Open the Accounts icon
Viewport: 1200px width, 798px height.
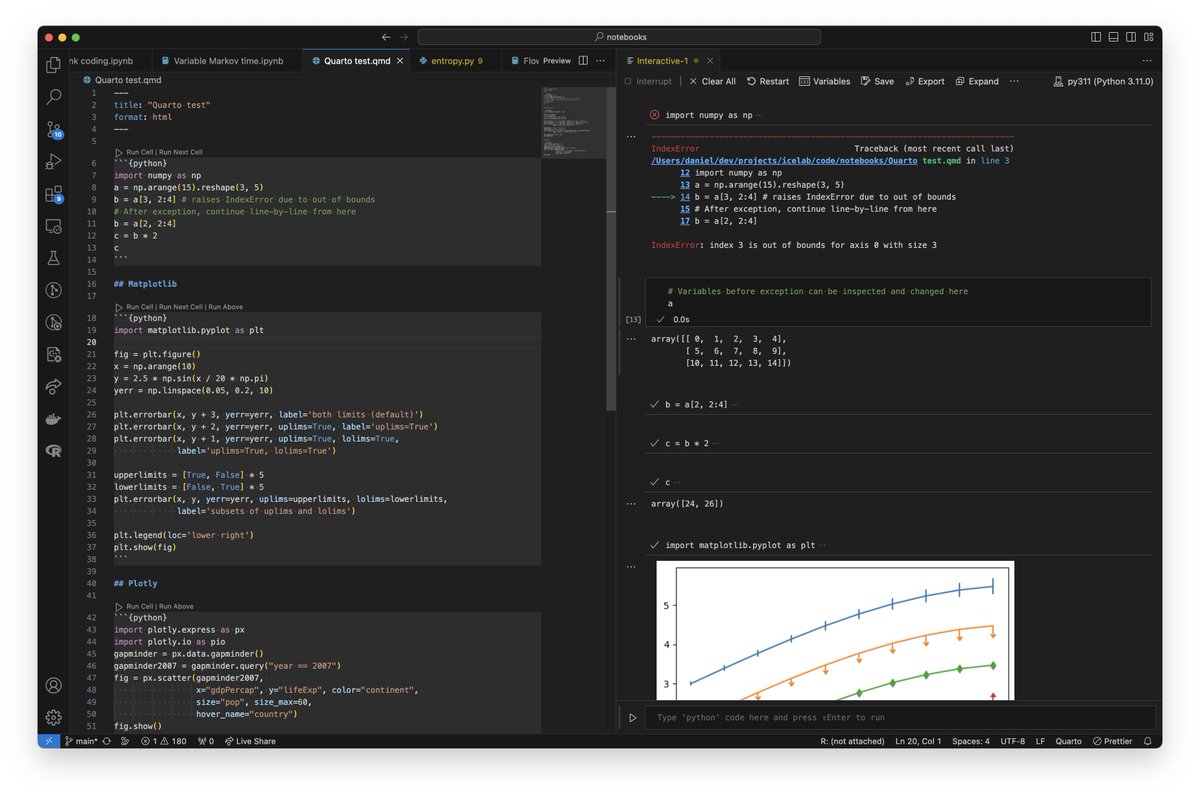coord(54,686)
